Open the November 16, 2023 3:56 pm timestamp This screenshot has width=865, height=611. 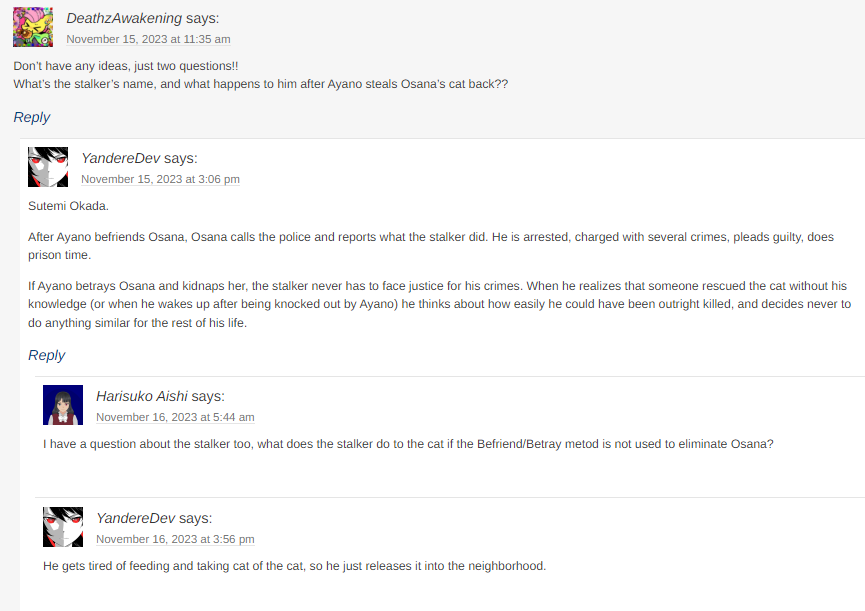(x=175, y=539)
